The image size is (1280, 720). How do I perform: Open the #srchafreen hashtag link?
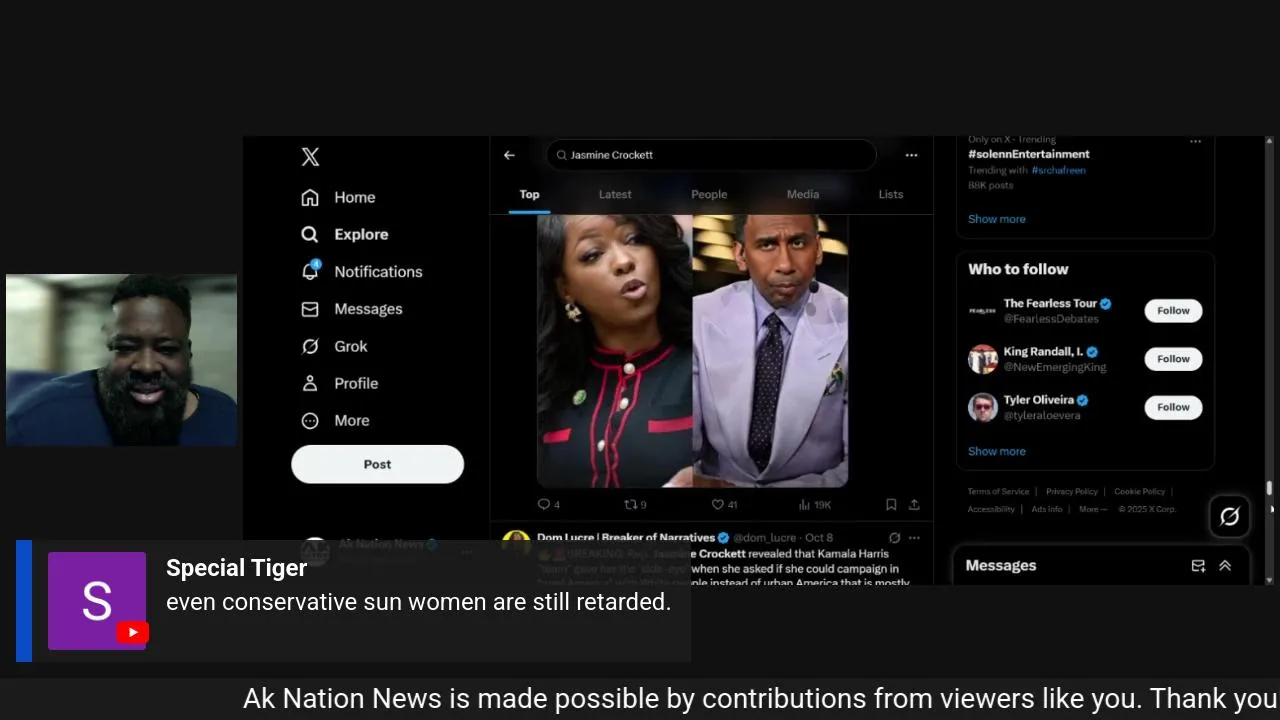pyautogui.click(x=1058, y=170)
